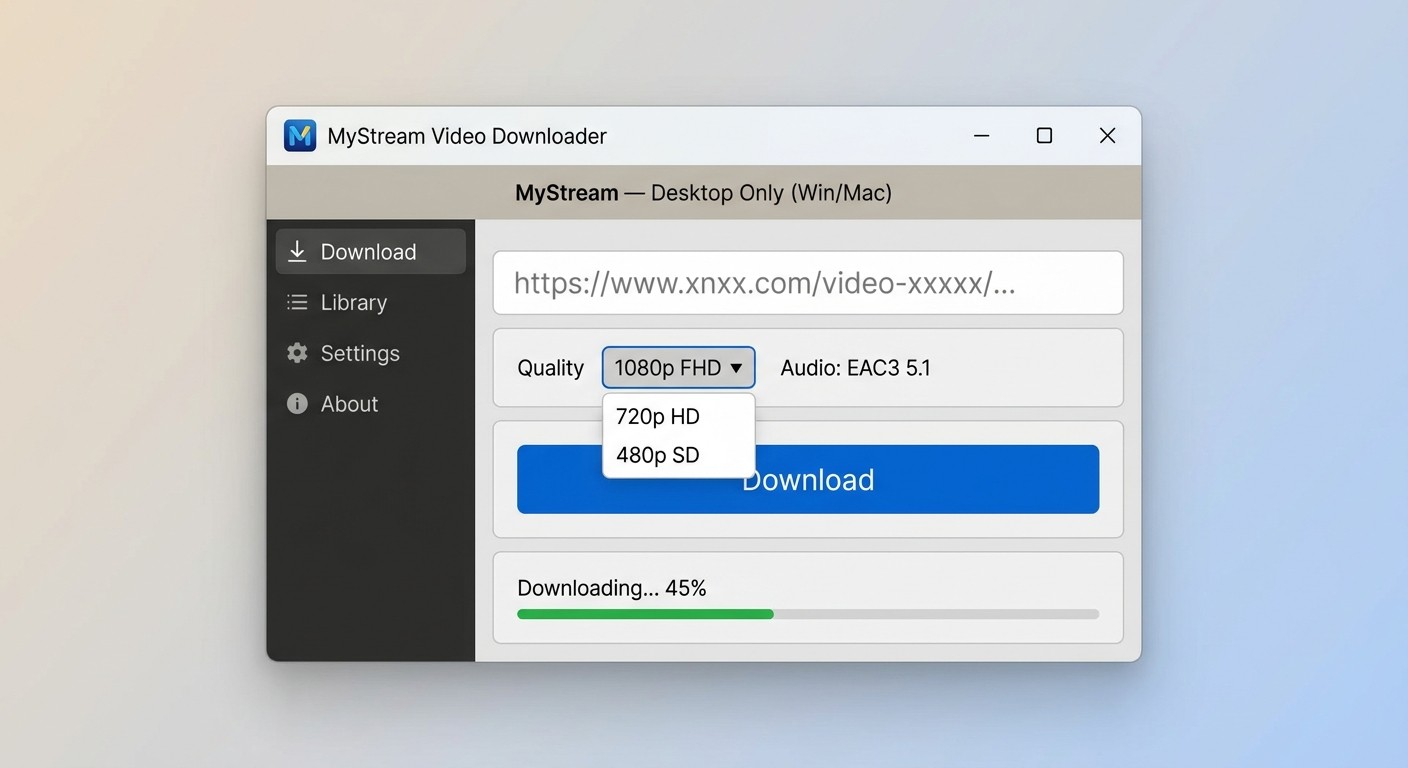Click the Desktop Only (Win/Mac) banner text
The width and height of the screenshot is (1408, 768).
[771, 193]
